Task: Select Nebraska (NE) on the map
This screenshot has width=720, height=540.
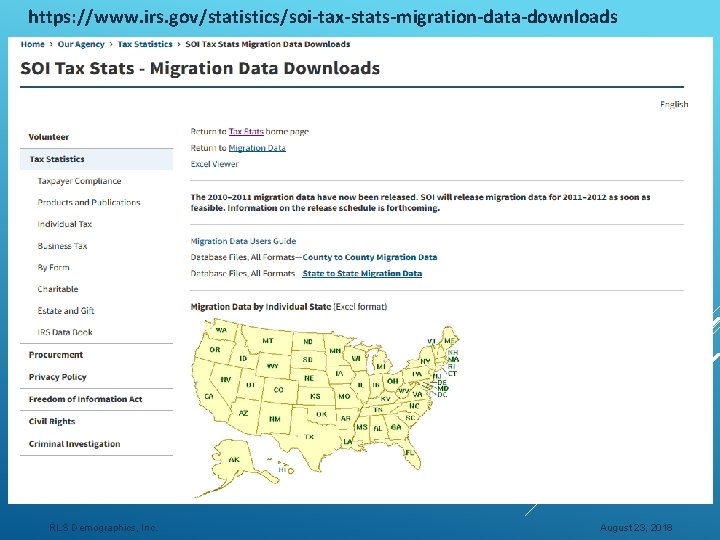Action: click(x=309, y=378)
